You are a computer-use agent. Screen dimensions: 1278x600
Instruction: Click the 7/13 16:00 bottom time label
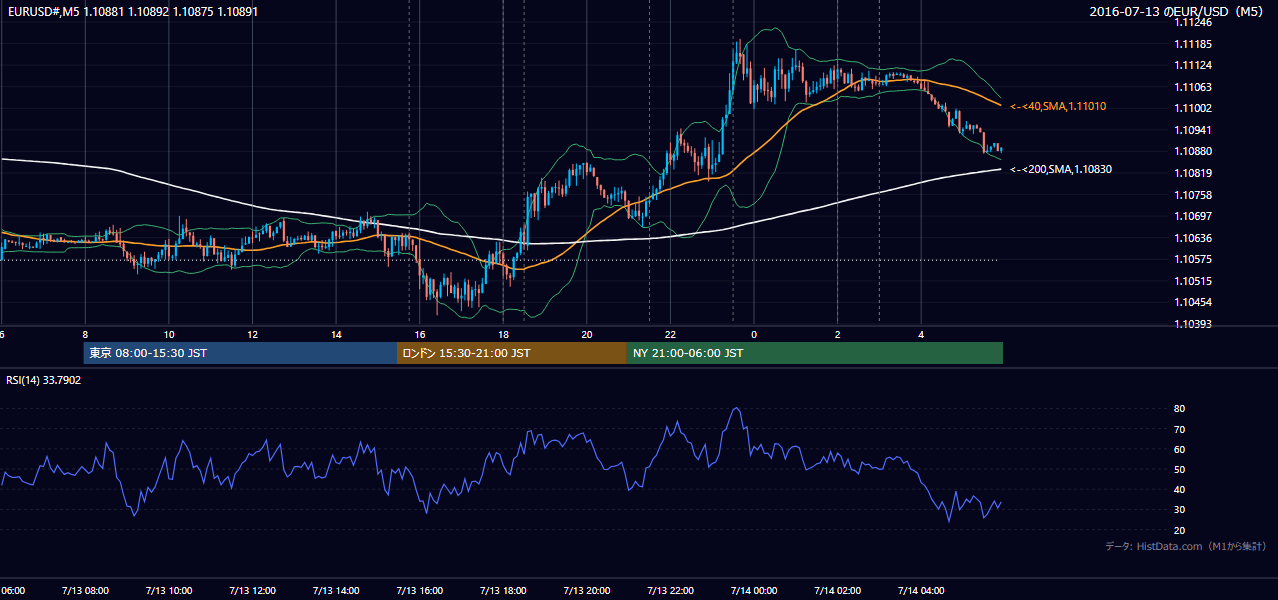[419, 590]
